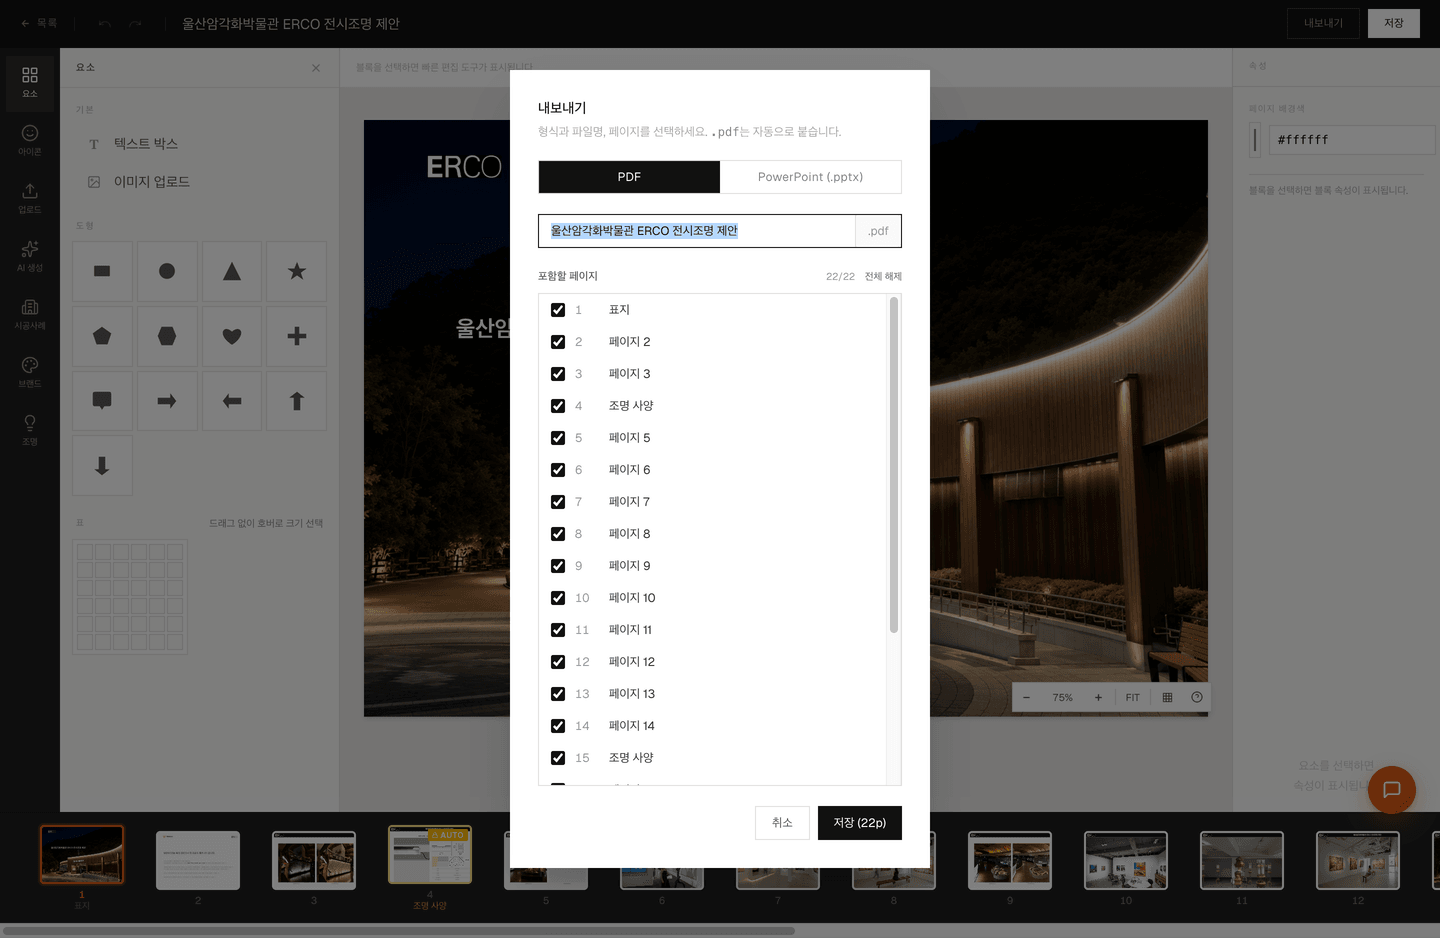The image size is (1440, 938).
Task: Insert the rectangle shape
Action: (102, 271)
